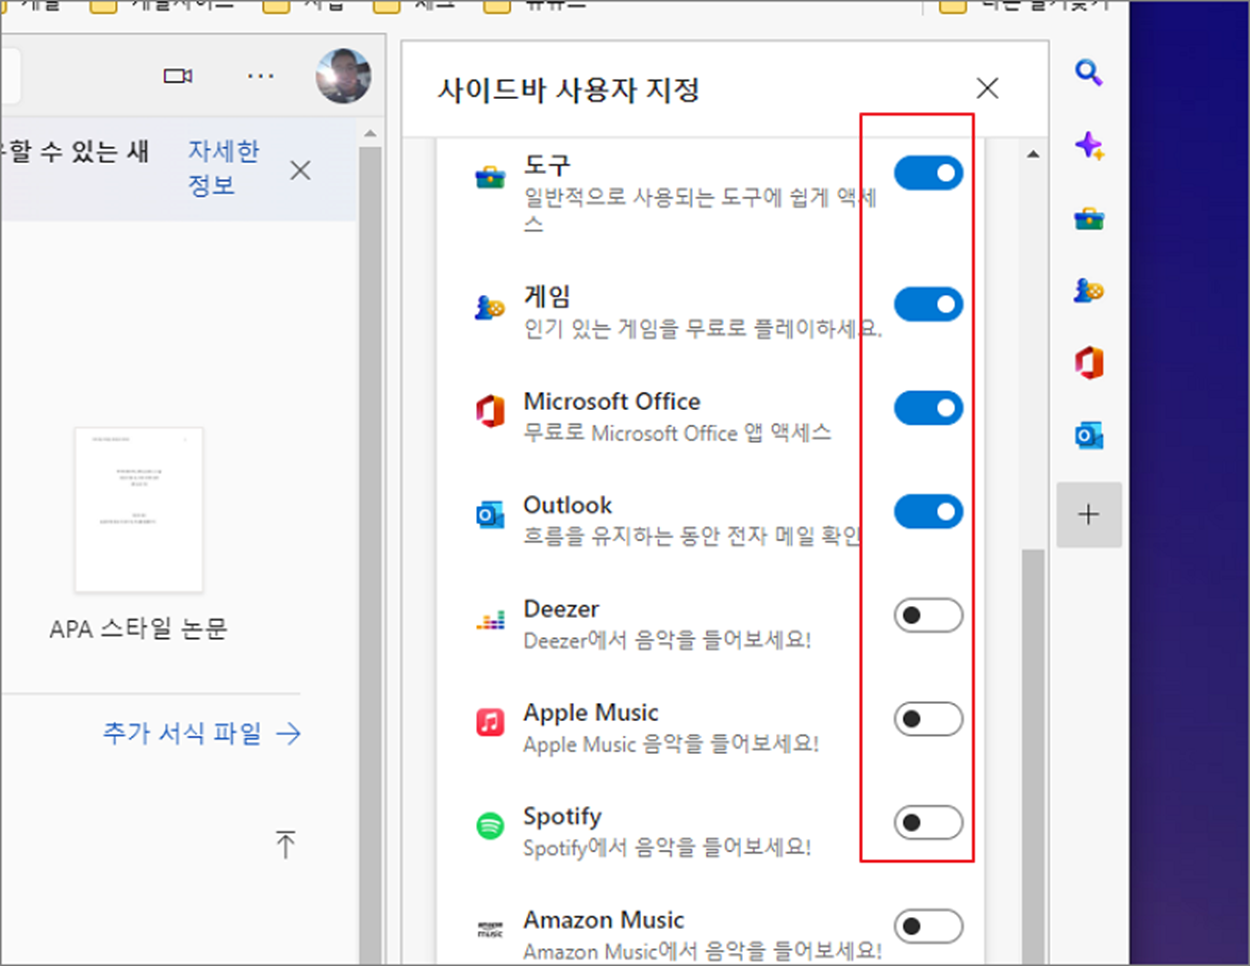Viewport: 1250px width, 966px height.
Task: Click the Amazon Music item title
Action: pos(604,920)
